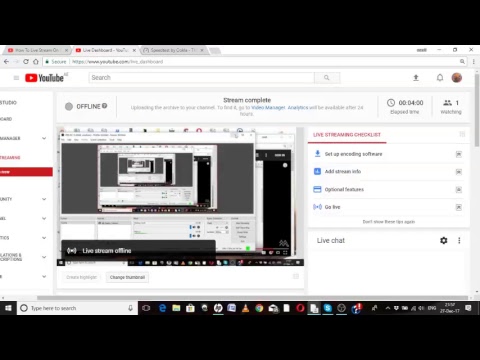Viewport: 480px width, 360px height.
Task: Switch to Speedtest by Ookla tab
Action: coord(173,50)
